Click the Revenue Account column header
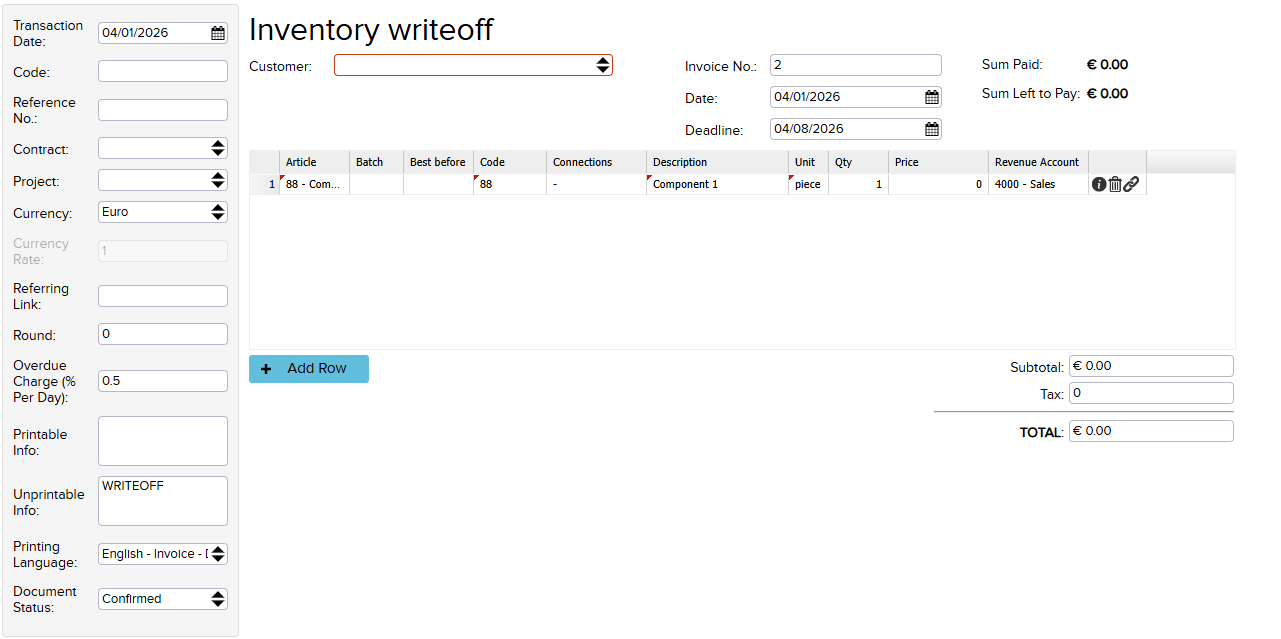 click(x=1037, y=162)
